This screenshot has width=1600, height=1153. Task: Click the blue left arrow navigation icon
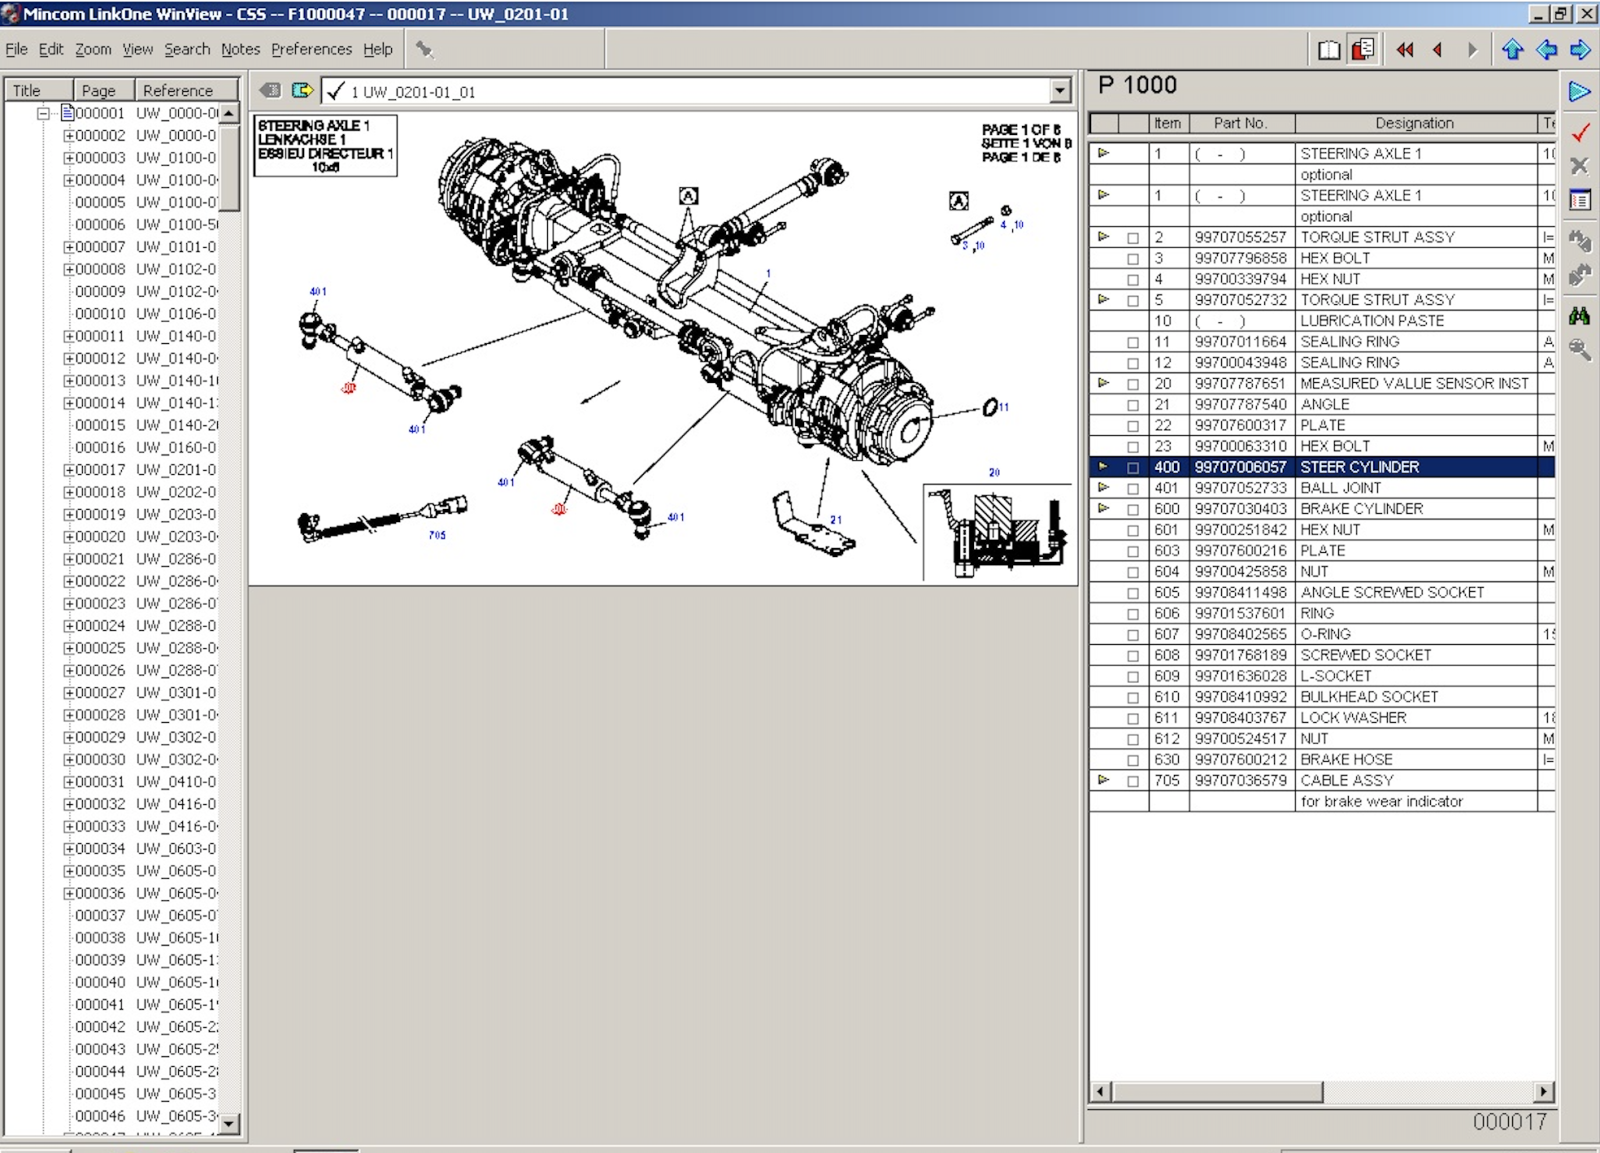pyautogui.click(x=1546, y=50)
